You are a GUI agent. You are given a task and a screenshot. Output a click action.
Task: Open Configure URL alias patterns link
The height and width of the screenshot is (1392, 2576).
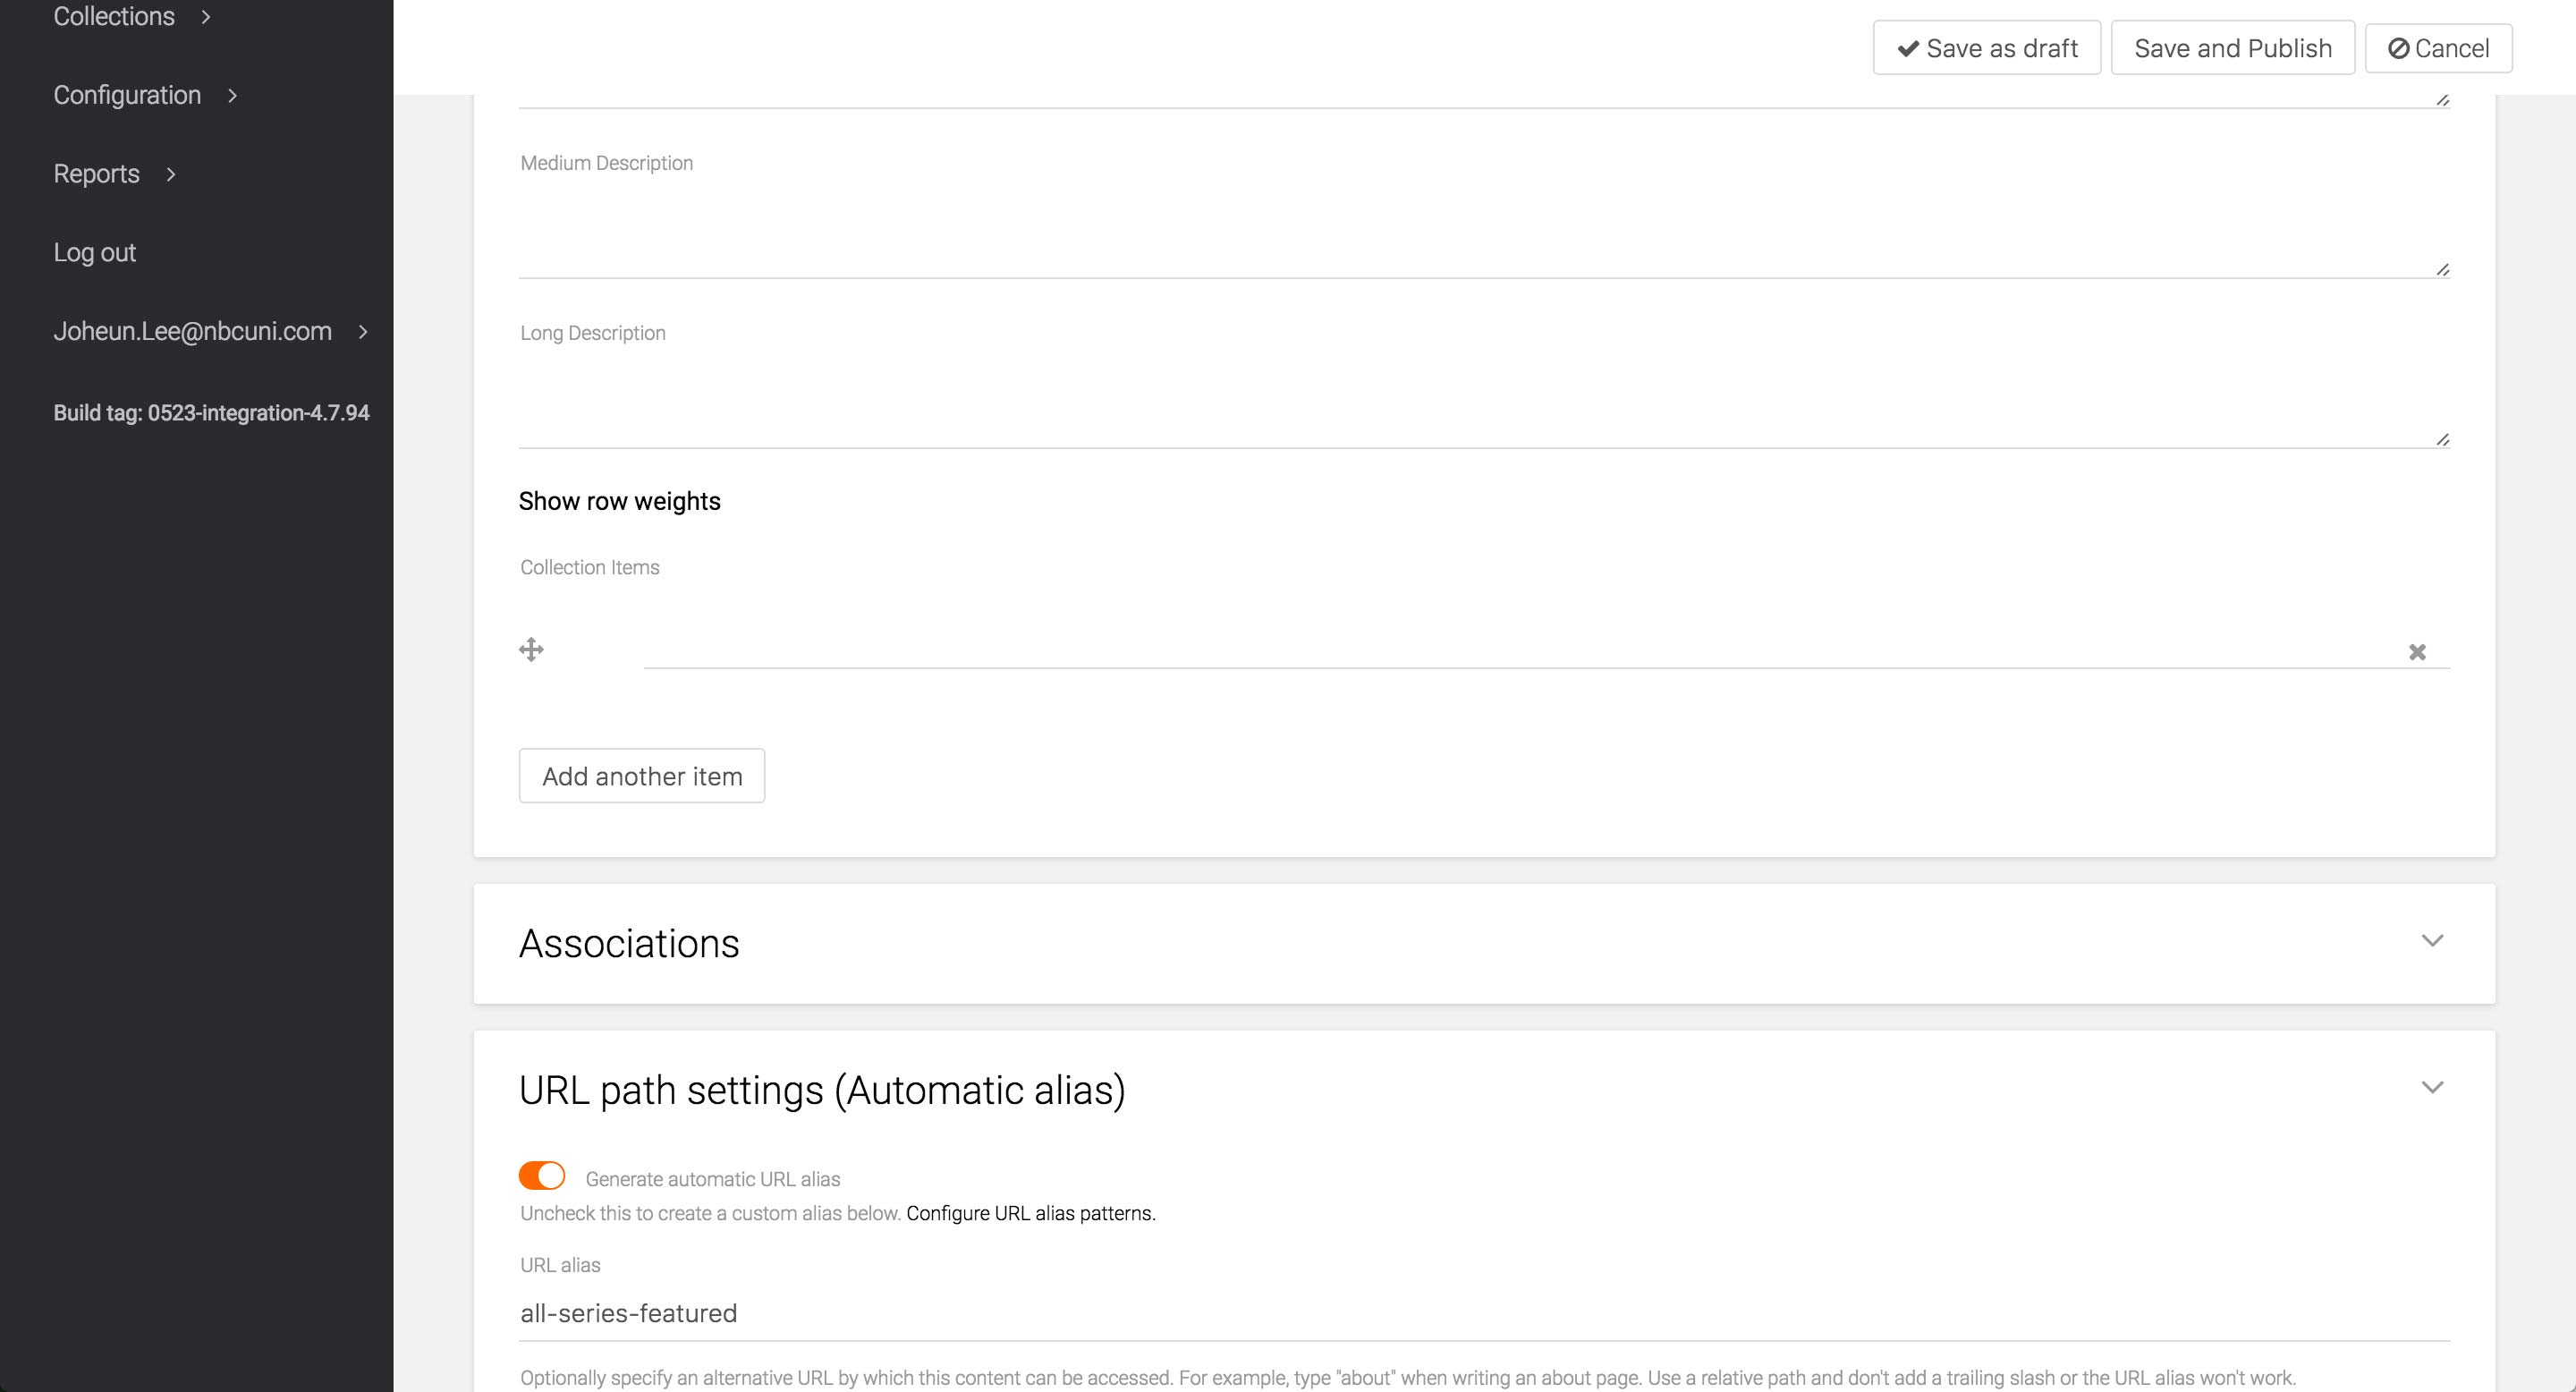click(1030, 1213)
